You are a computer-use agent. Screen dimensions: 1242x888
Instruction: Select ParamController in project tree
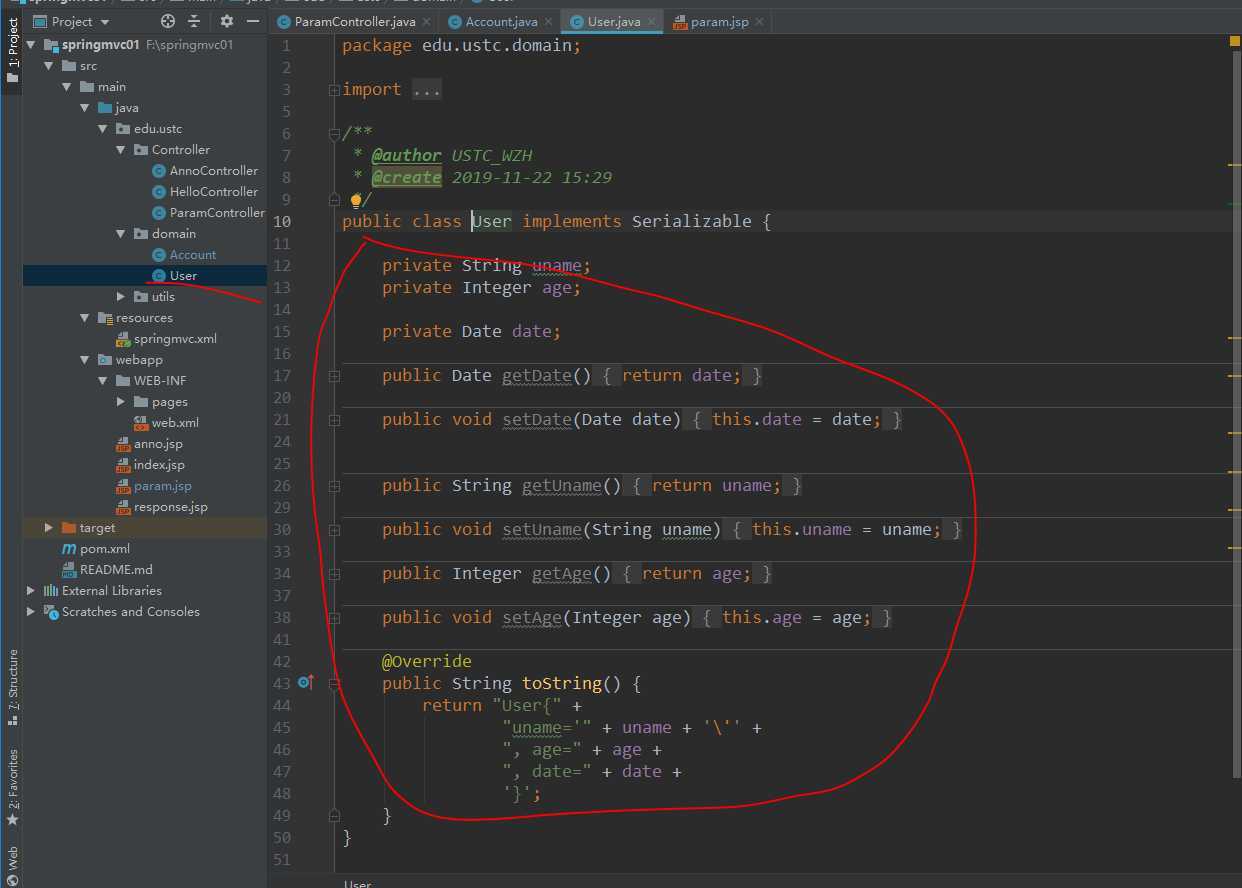click(217, 213)
